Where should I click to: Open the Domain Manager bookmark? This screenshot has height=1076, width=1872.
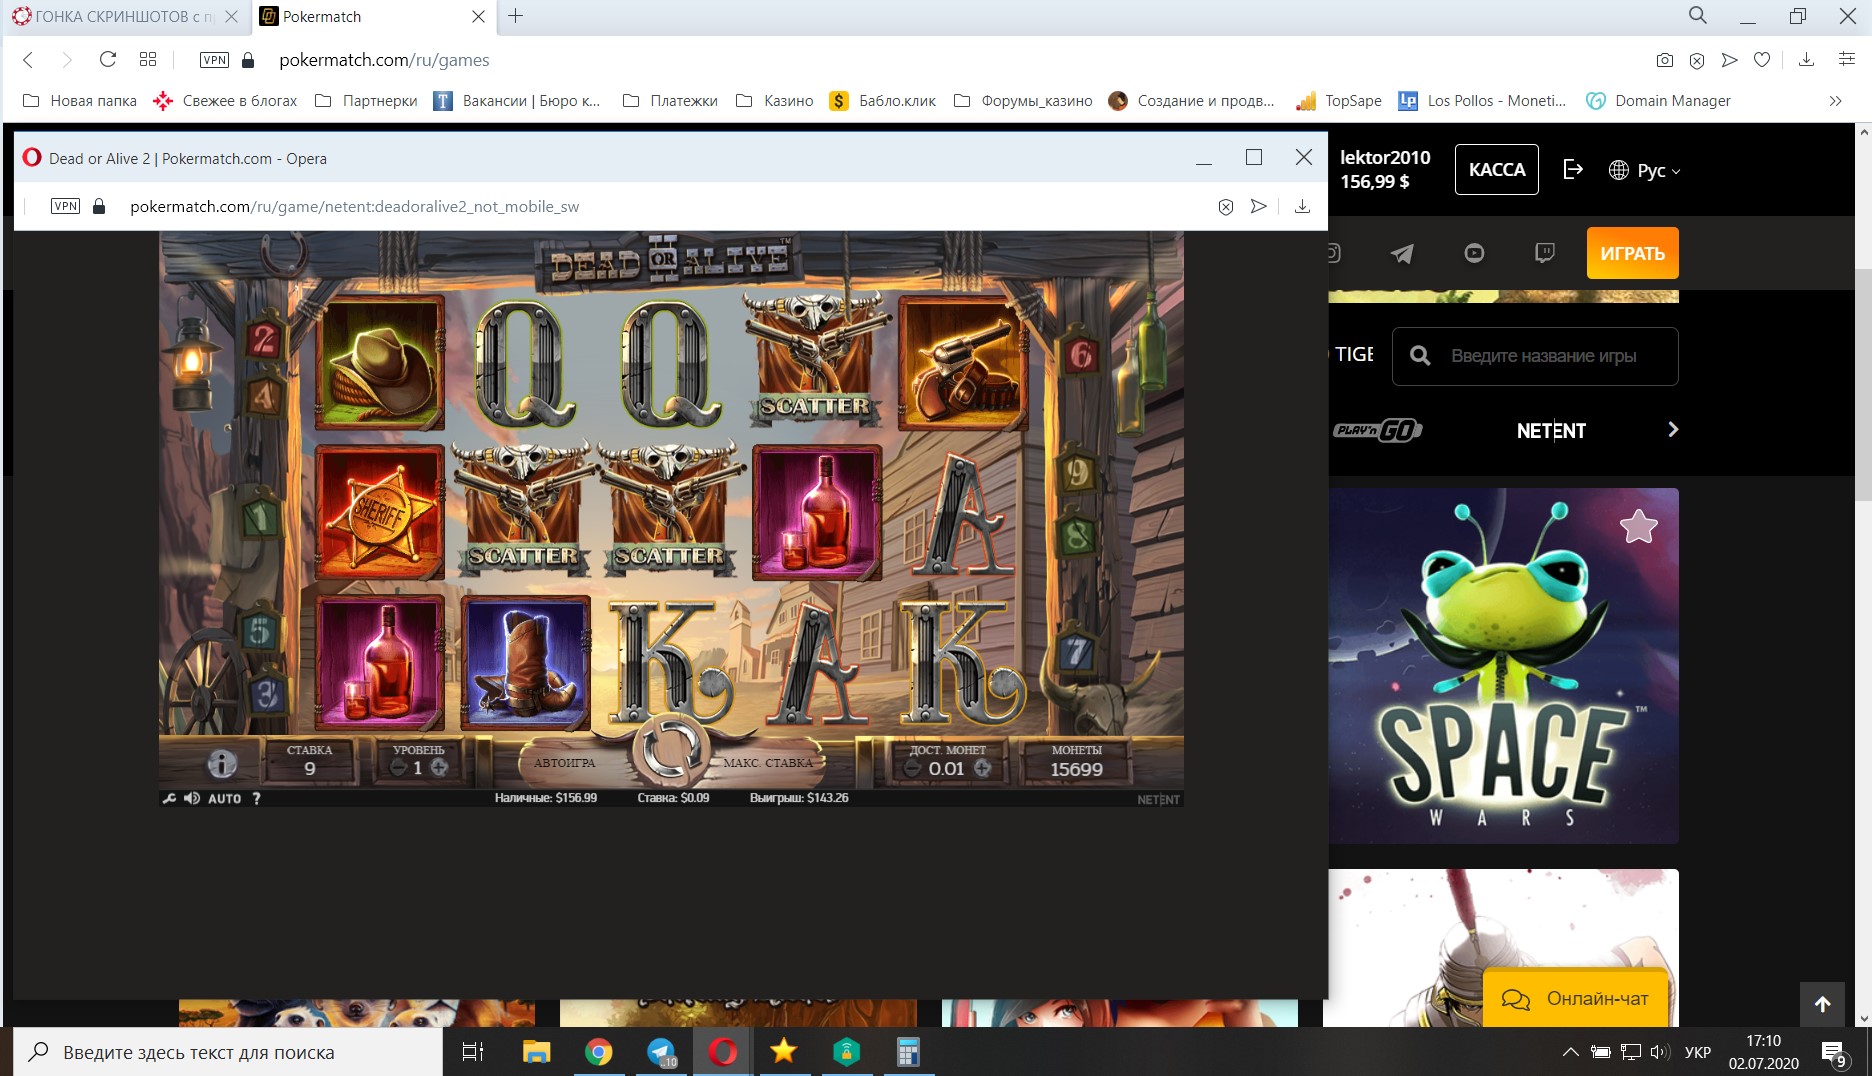point(1659,101)
